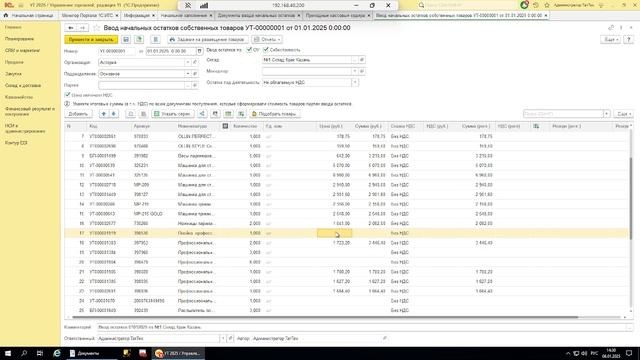Open favorites star icon in title bar
The height and width of the screenshot is (360, 640).
(x=547, y=5)
